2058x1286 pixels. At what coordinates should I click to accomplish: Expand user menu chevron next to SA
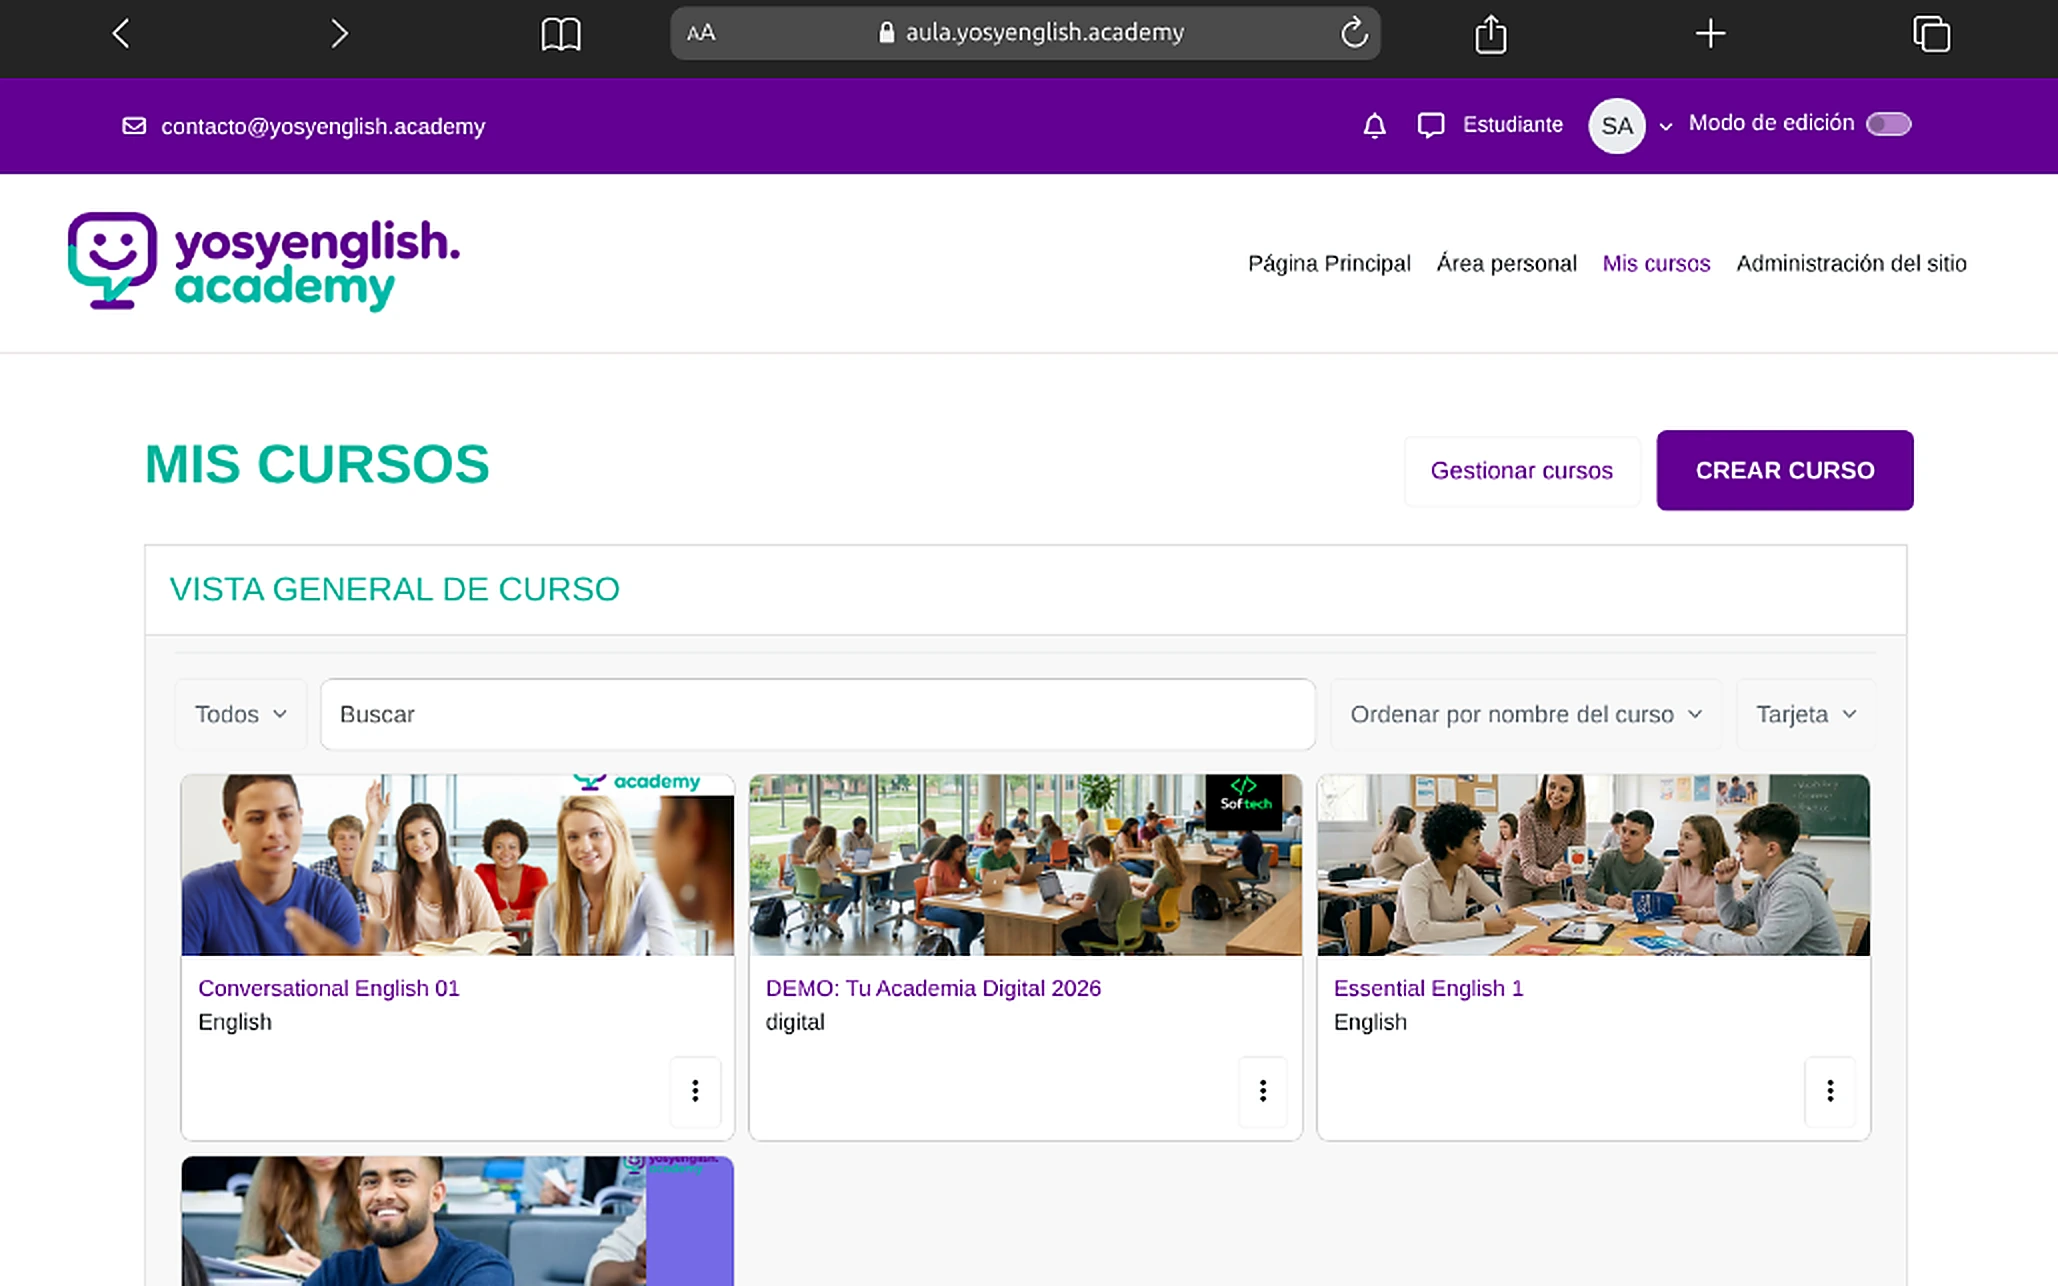(x=1665, y=127)
